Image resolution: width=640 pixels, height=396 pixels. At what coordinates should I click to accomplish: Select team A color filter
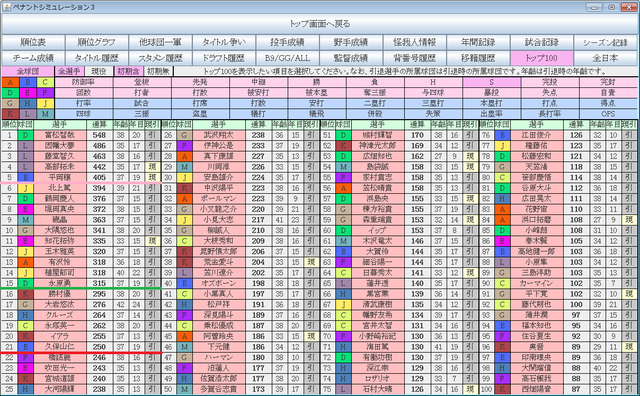[10, 82]
